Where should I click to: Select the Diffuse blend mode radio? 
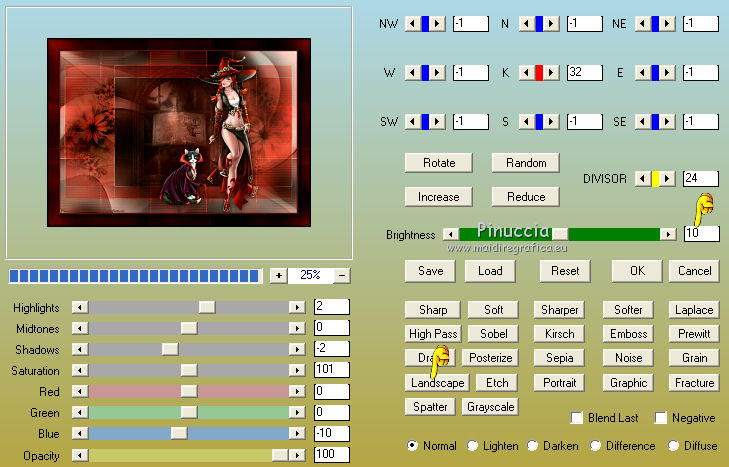tap(673, 446)
